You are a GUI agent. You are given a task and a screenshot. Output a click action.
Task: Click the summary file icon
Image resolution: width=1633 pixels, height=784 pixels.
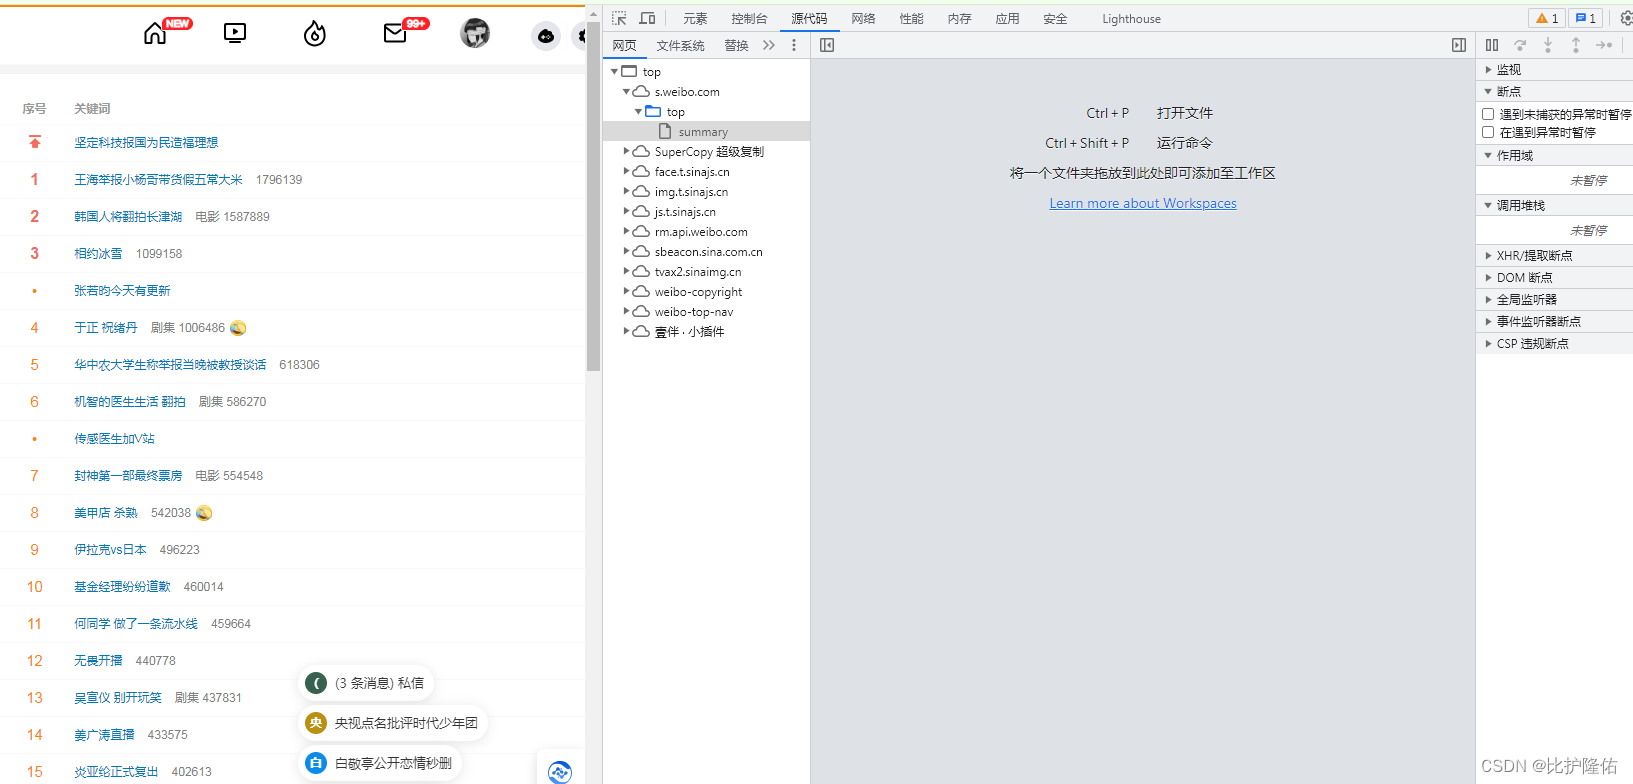pyautogui.click(x=665, y=131)
